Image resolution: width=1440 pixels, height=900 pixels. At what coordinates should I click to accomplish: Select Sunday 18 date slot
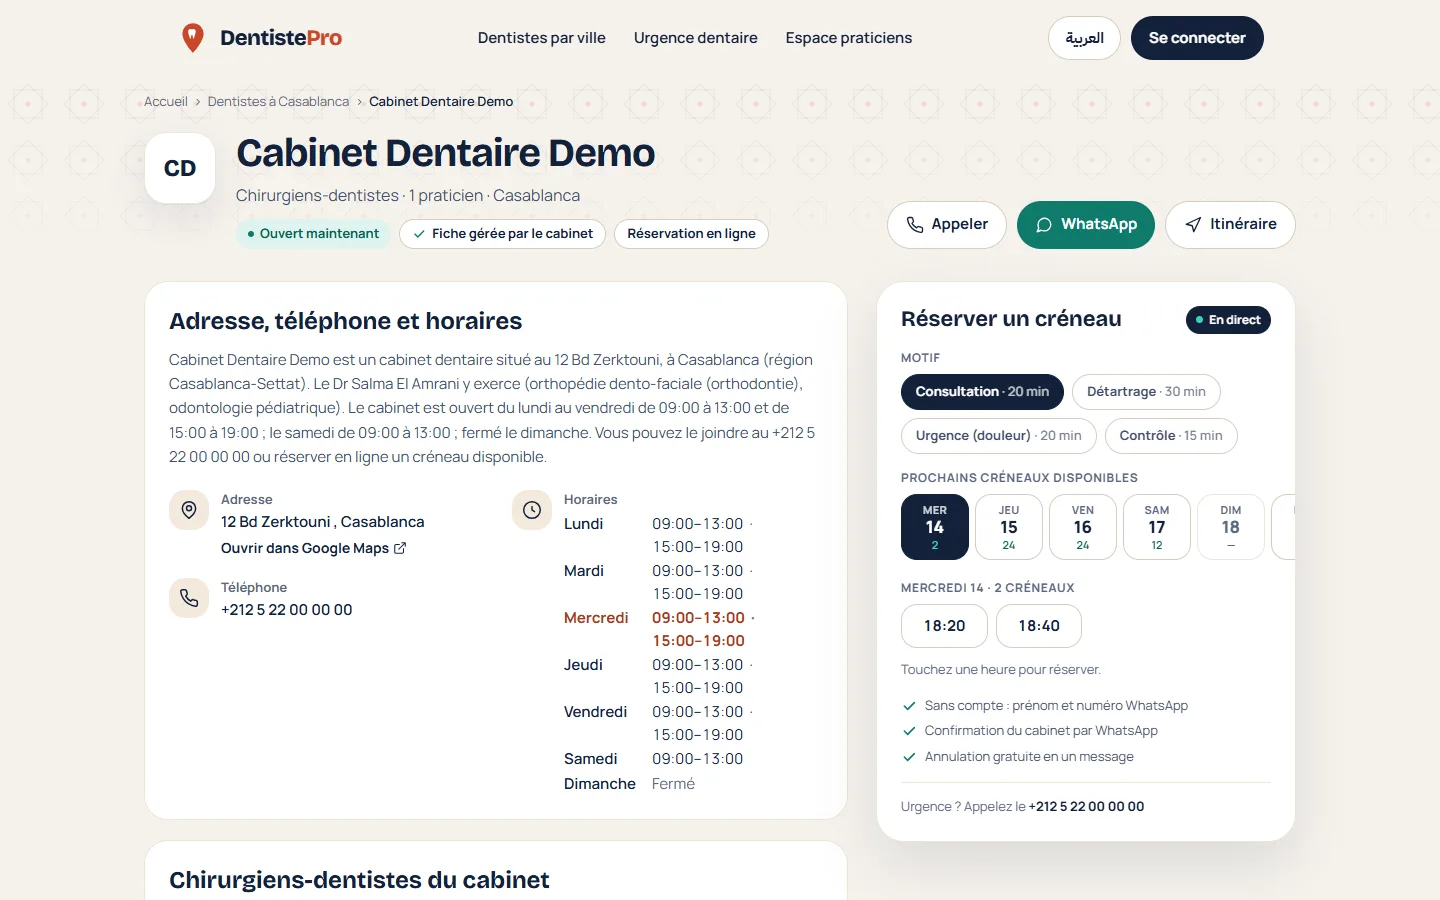coord(1231,527)
